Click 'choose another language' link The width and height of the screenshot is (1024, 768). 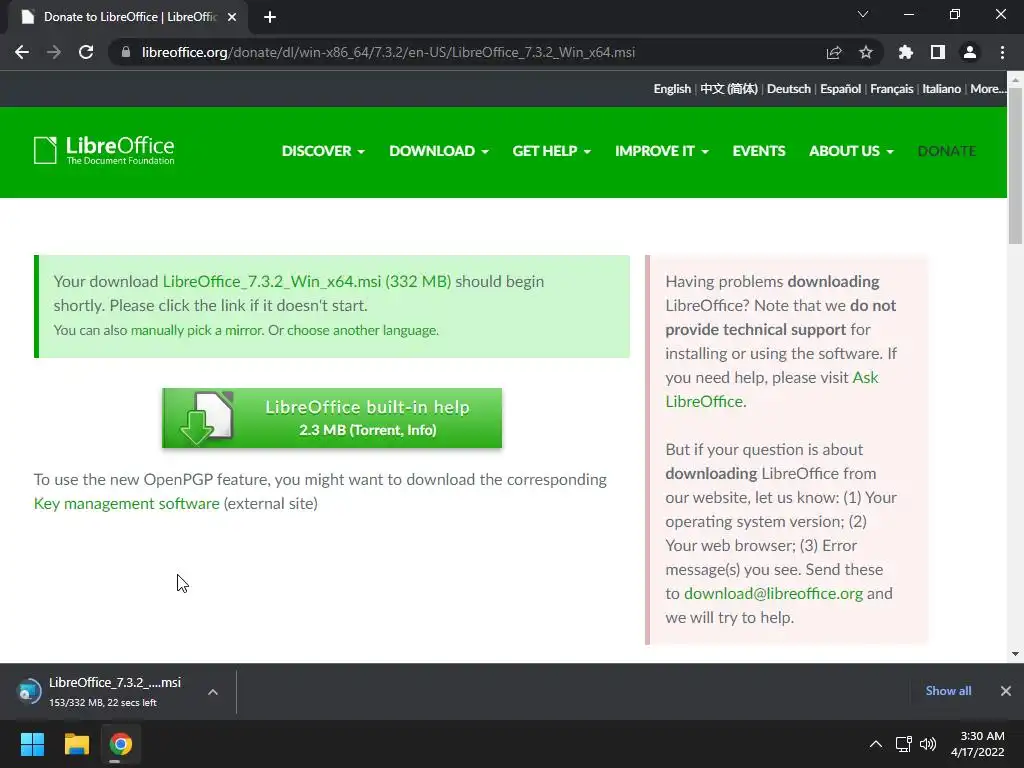[362, 330]
